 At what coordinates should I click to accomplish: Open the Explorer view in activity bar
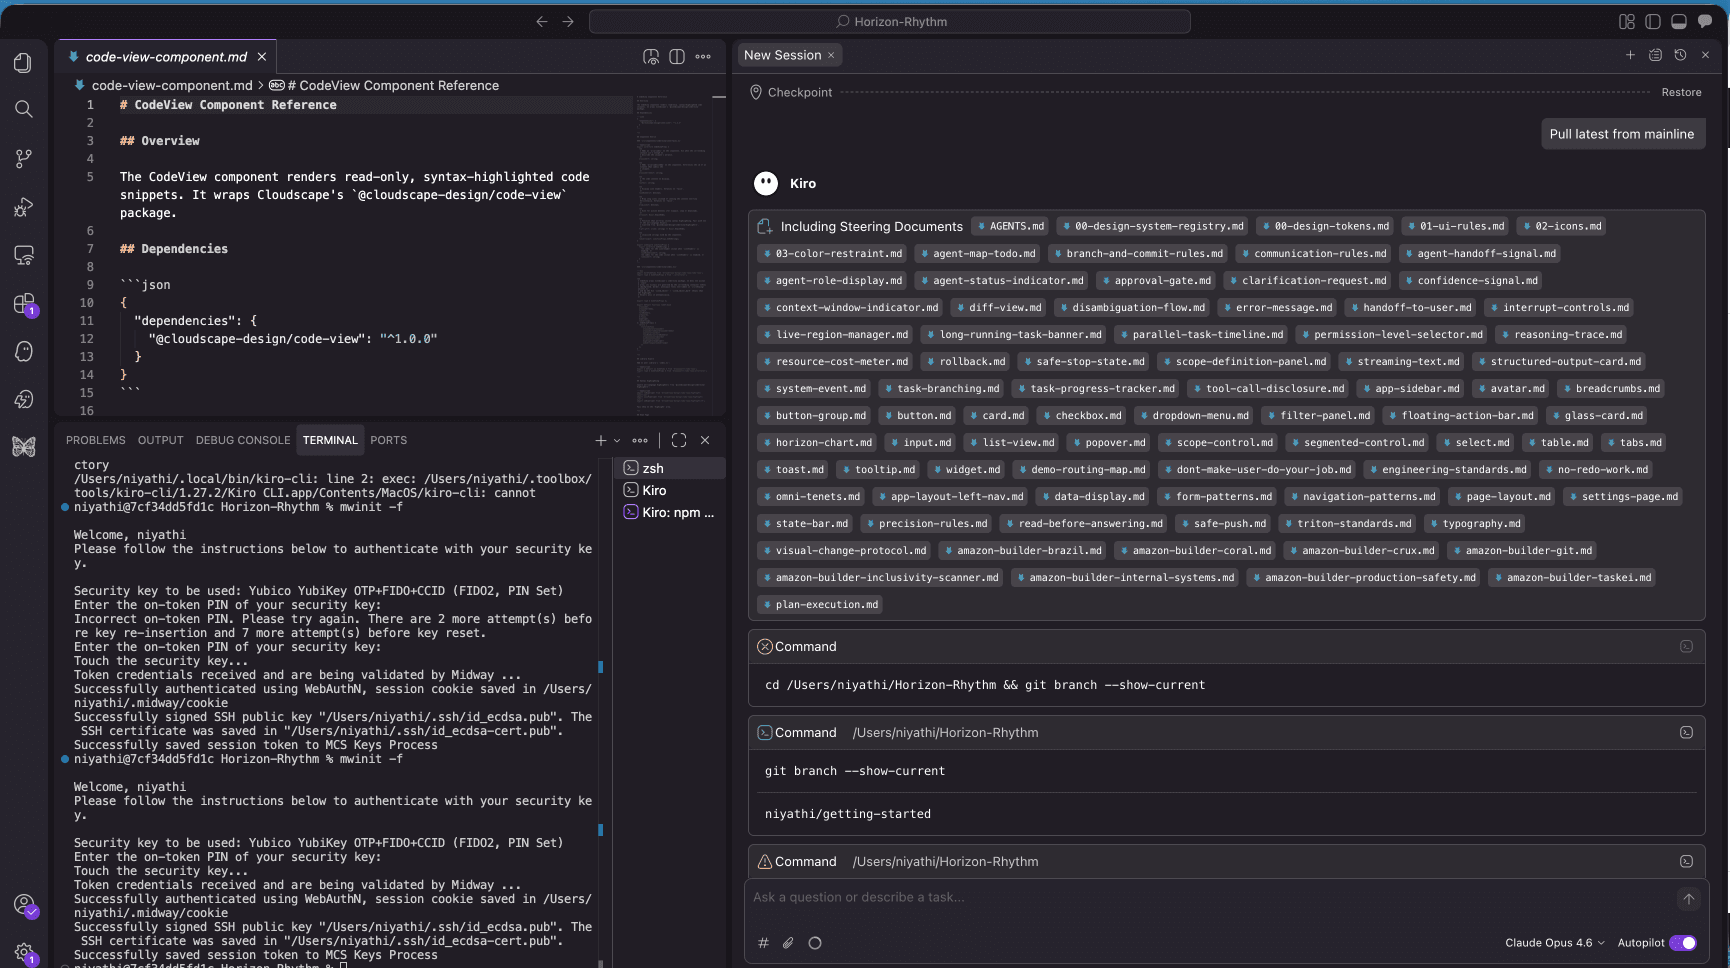(x=23, y=63)
